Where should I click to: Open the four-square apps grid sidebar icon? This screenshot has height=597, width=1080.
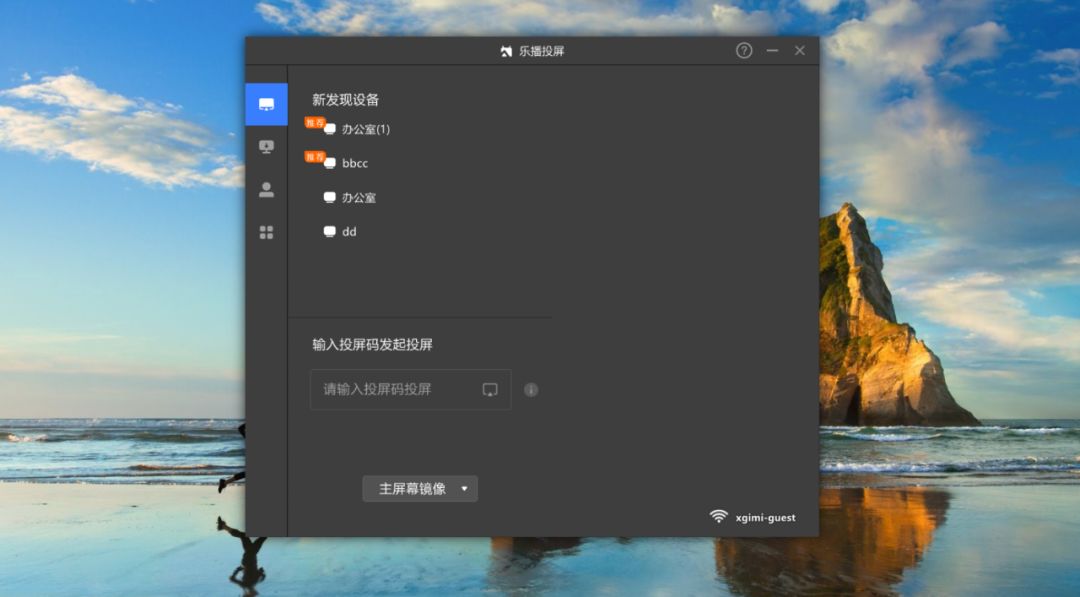tap(266, 232)
